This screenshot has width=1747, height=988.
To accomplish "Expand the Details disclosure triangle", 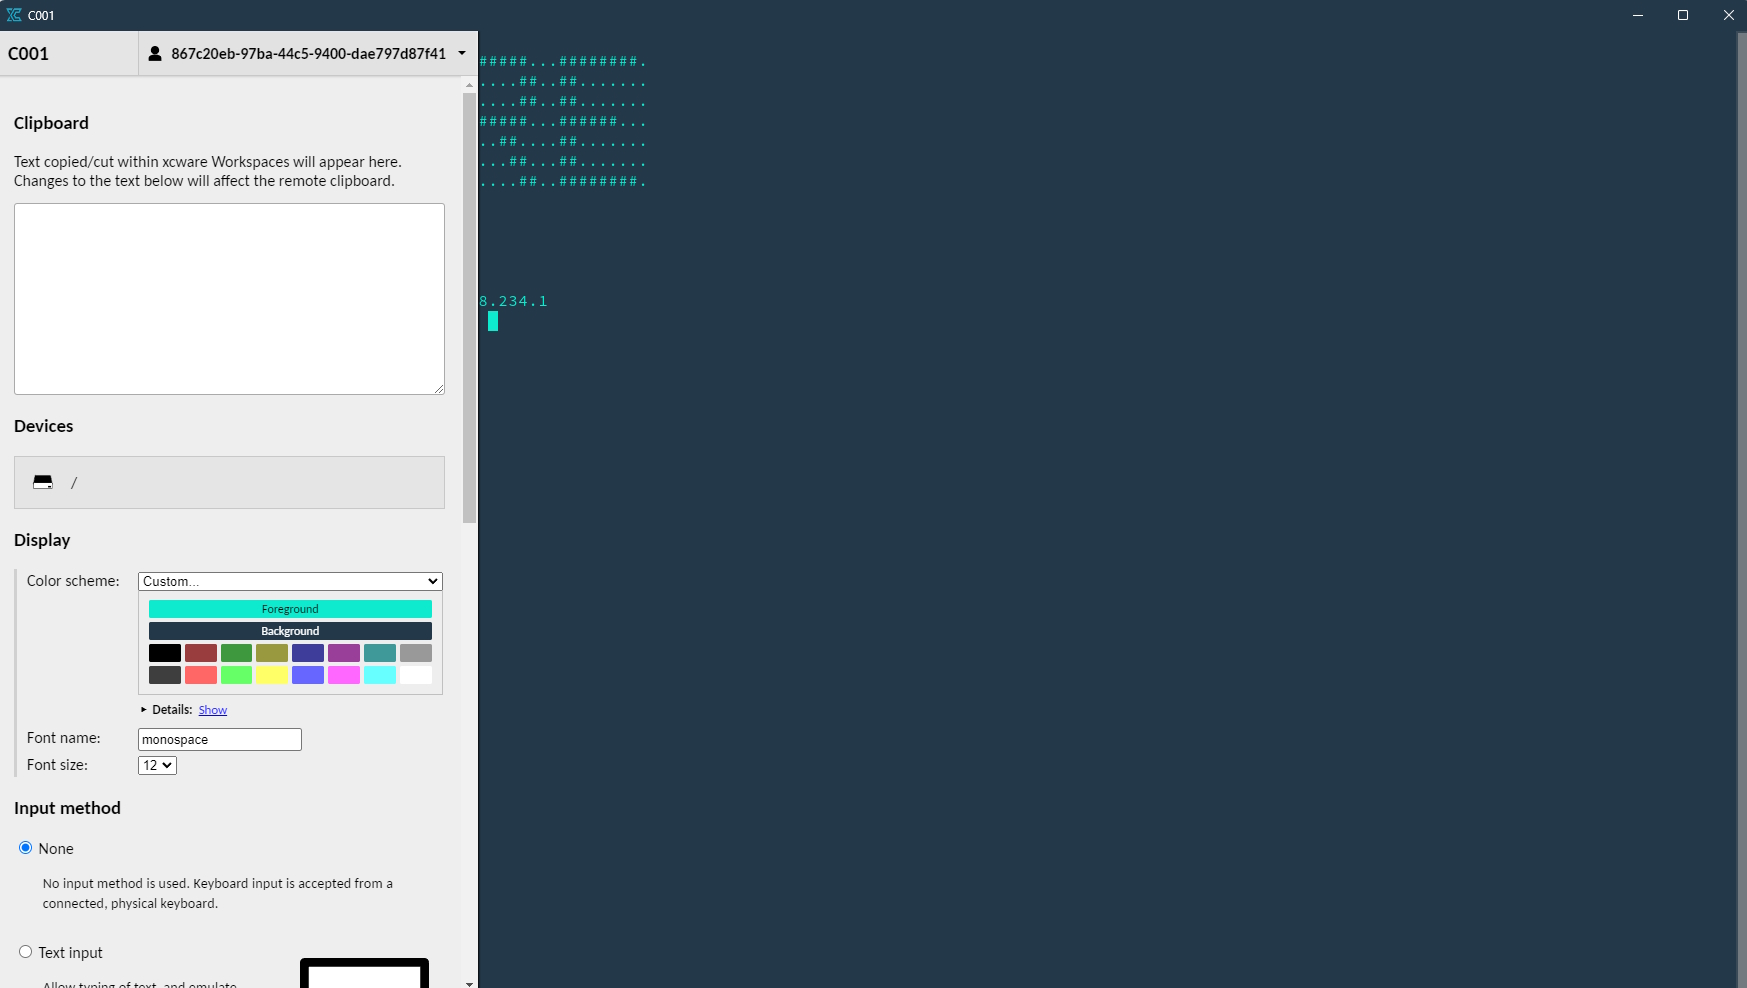I will click(144, 710).
